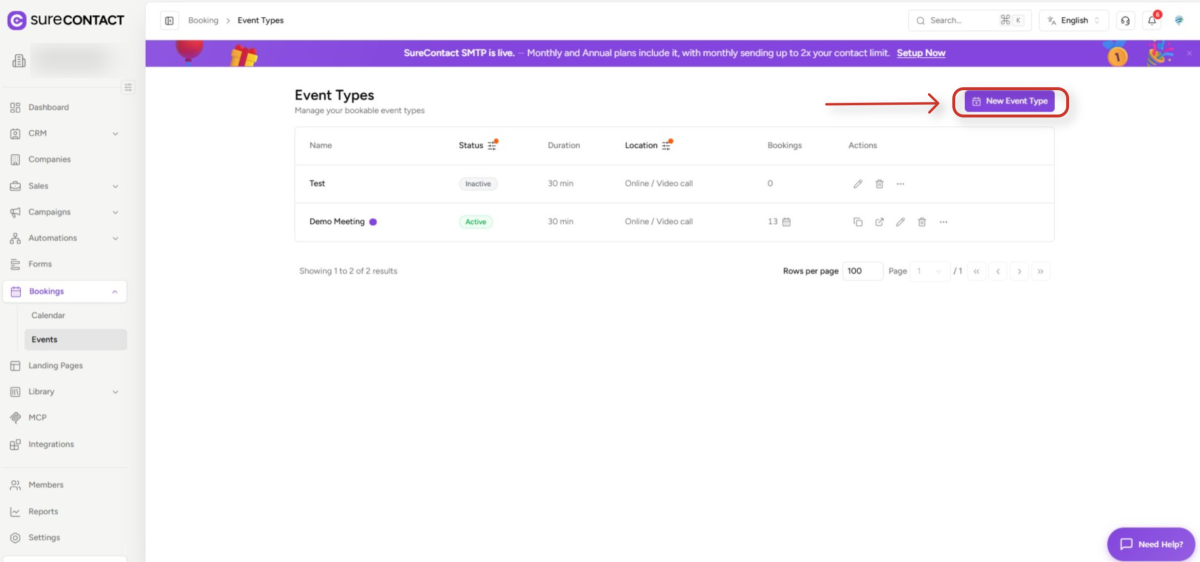1200x562 pixels.
Task: Open more actions for Demo Meeting
Action: tap(943, 222)
